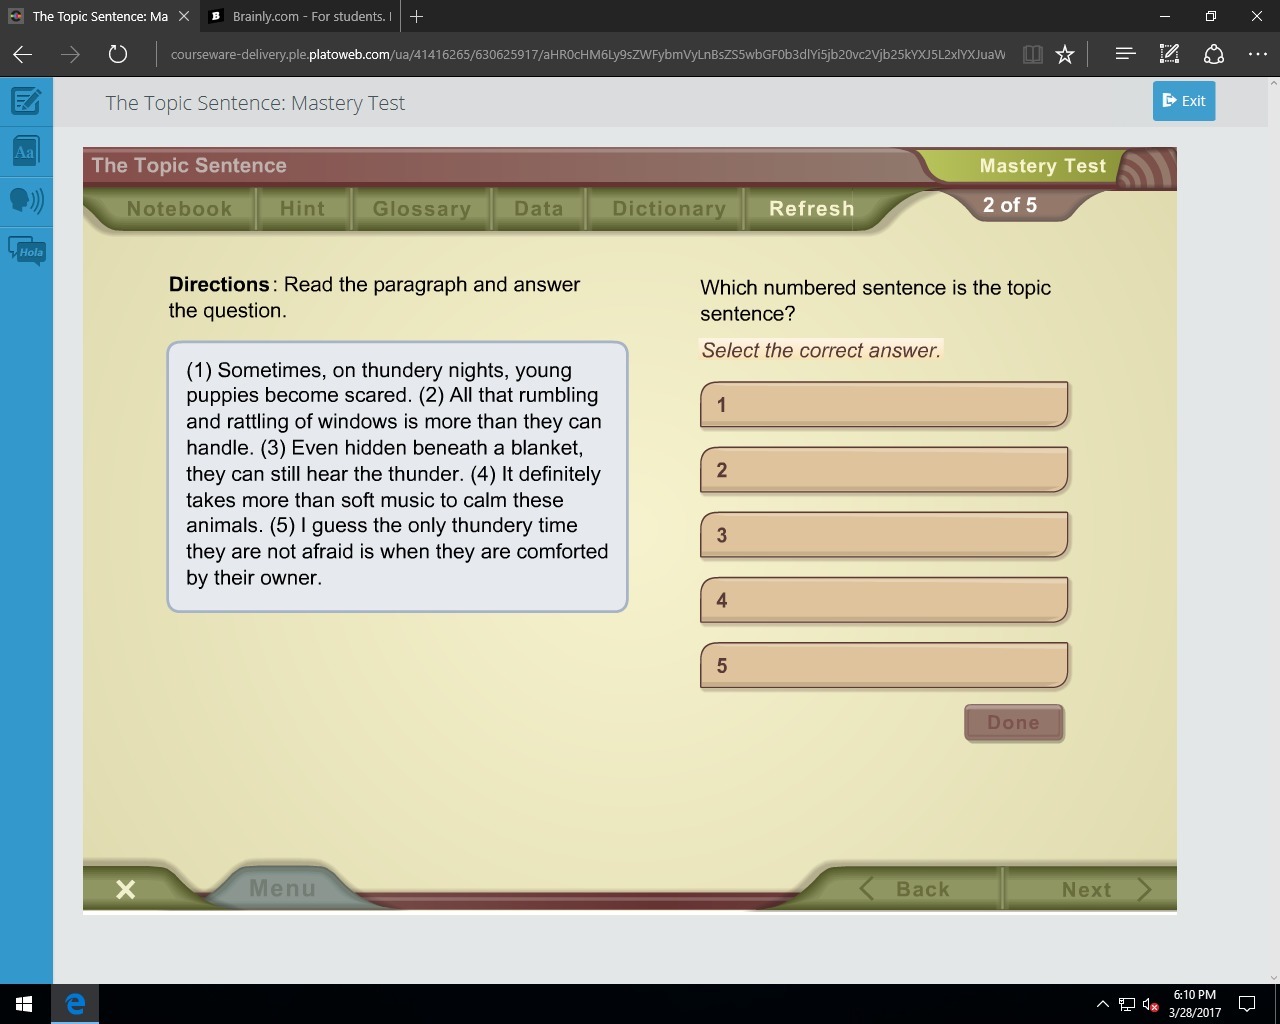This screenshot has width=1280, height=1024.
Task: Click the Exit button
Action: 1184,101
